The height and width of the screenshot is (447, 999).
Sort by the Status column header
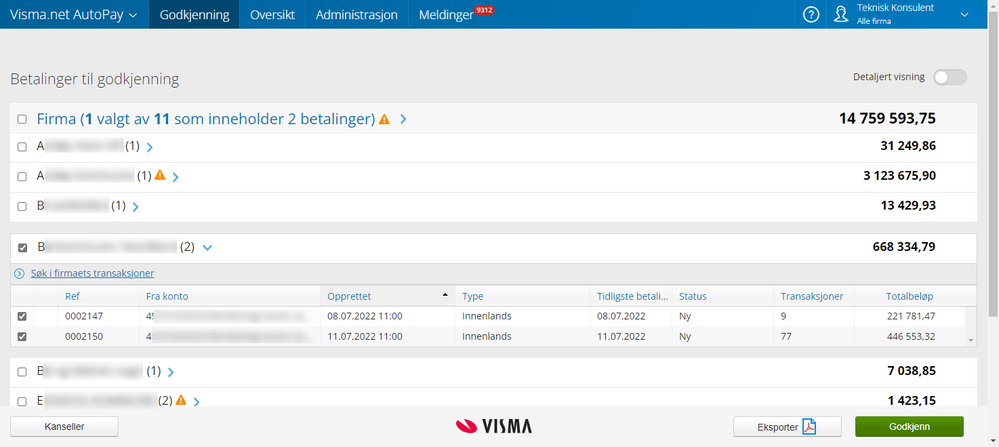point(722,296)
